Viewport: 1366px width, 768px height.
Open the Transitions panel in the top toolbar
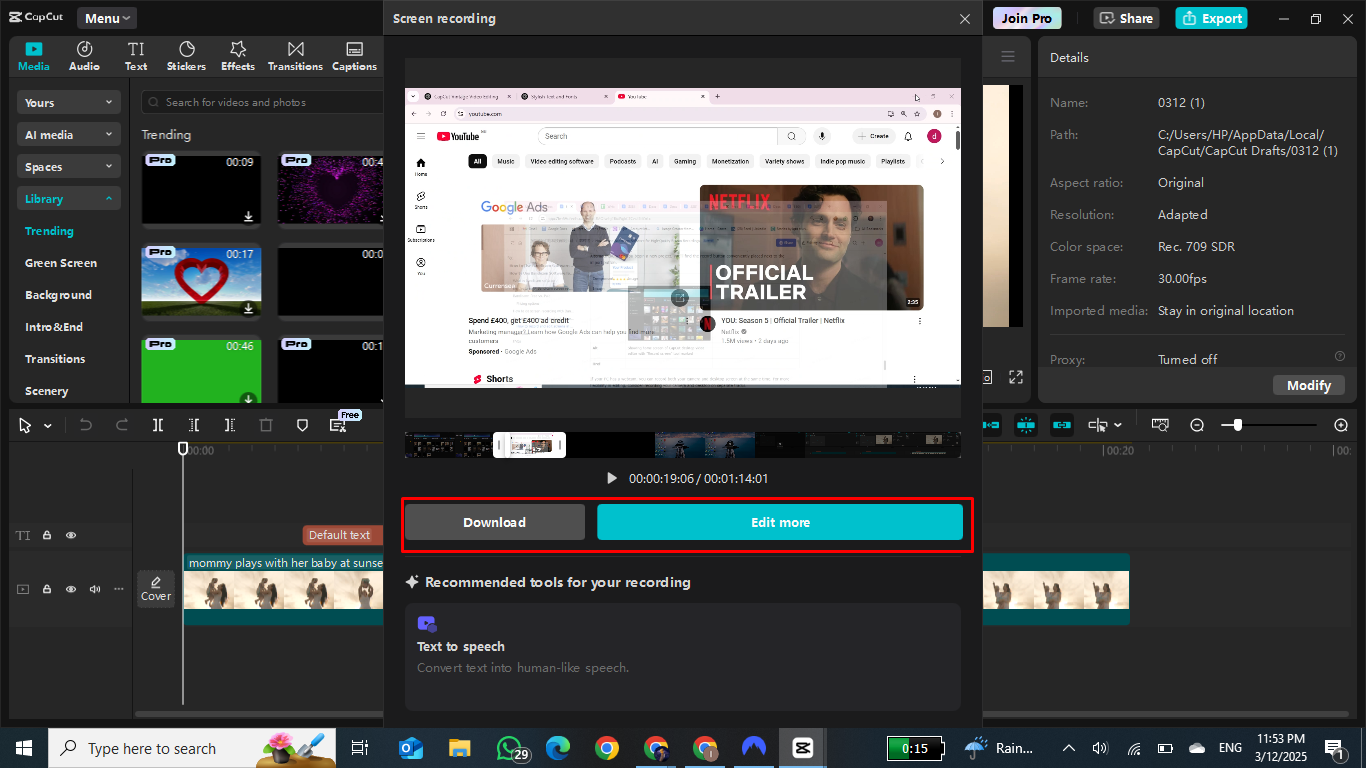pyautogui.click(x=294, y=54)
